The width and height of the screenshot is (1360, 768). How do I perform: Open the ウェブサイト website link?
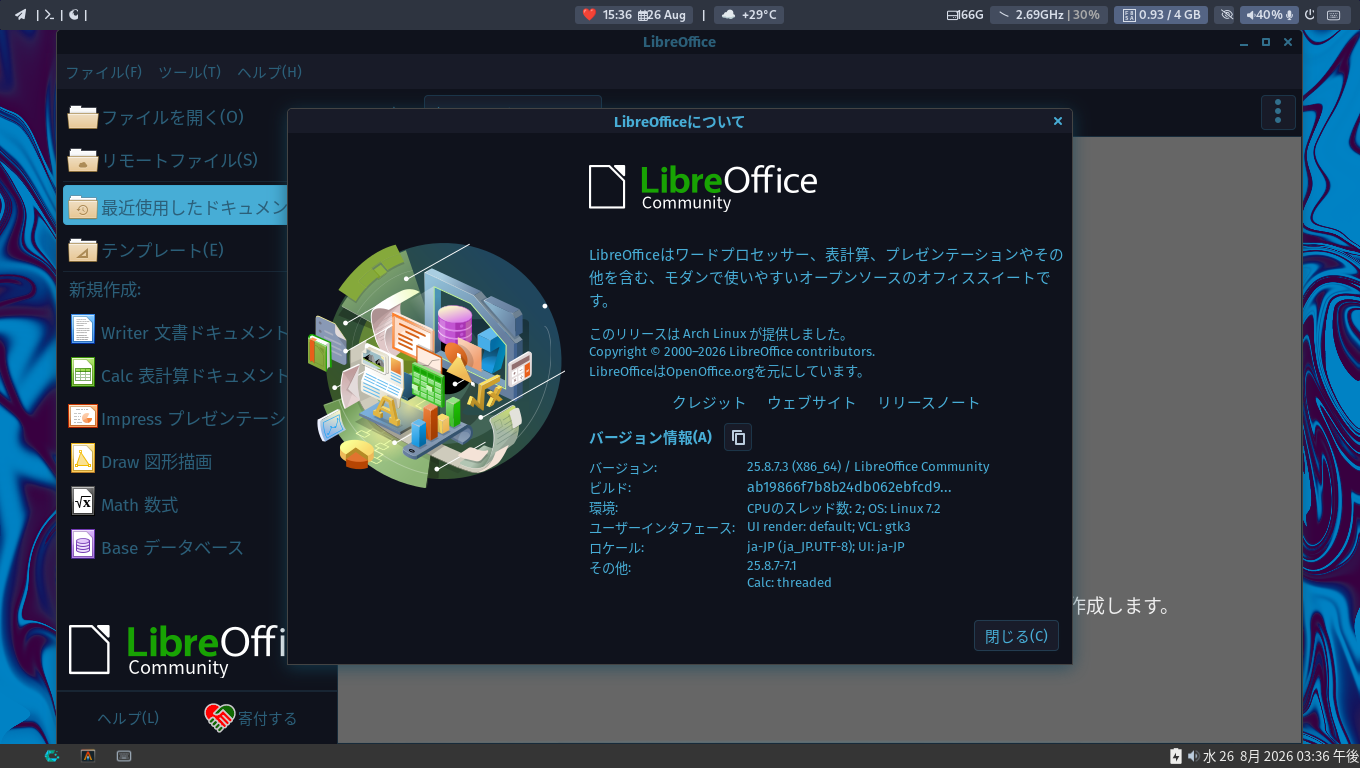pos(812,402)
